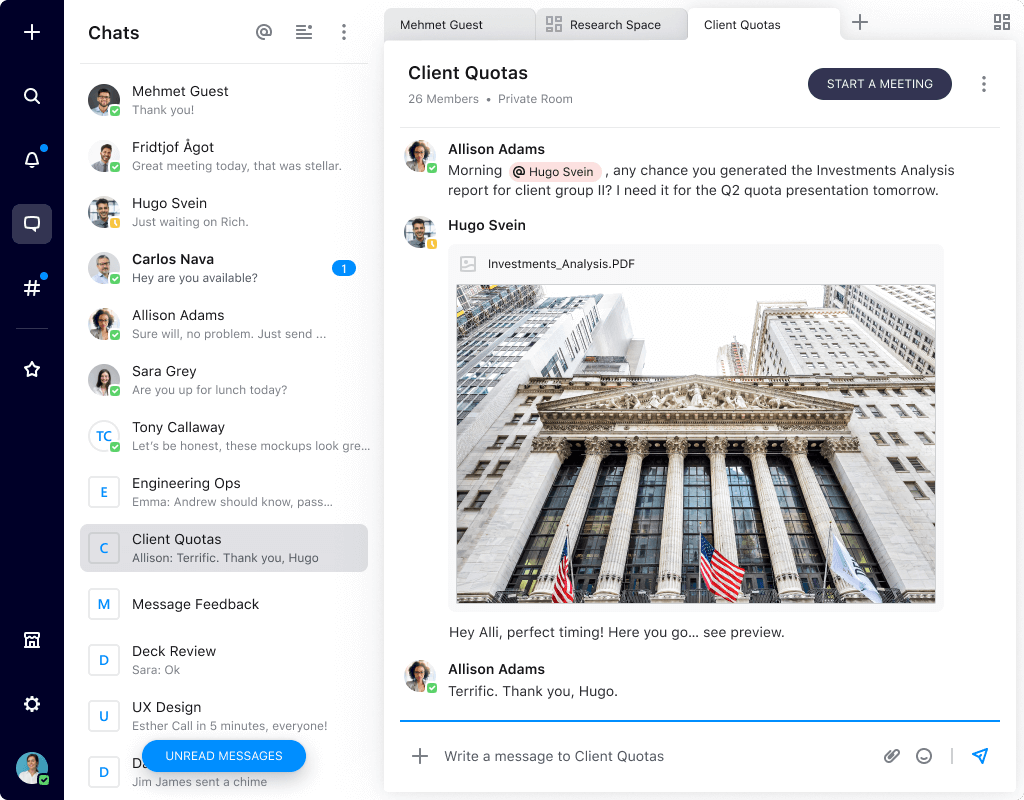
Task: Click the file icon beside Investments_Analysis.PDF
Action: pos(468,264)
